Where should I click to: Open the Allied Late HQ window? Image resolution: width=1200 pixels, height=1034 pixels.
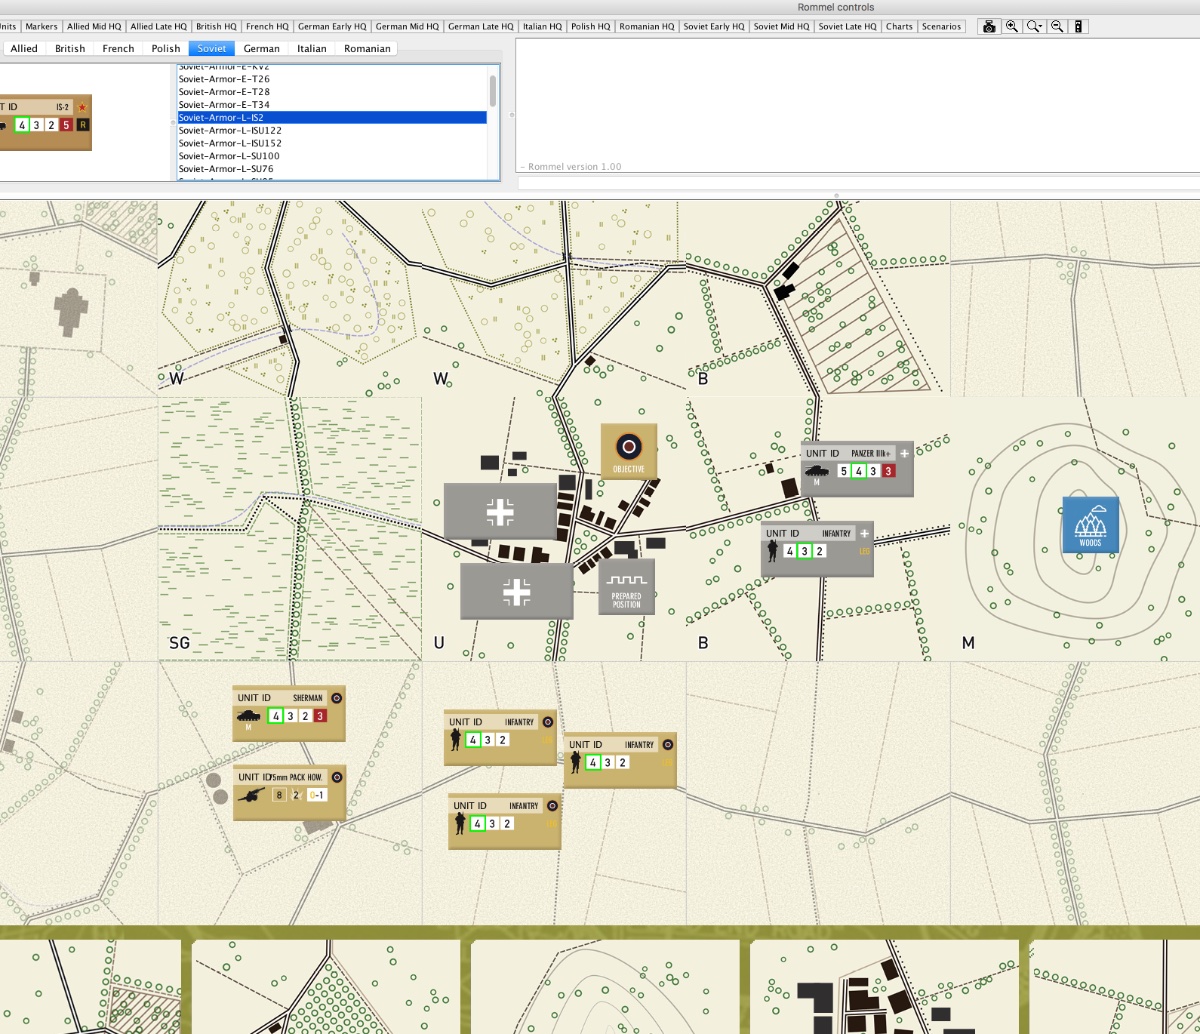[158, 27]
